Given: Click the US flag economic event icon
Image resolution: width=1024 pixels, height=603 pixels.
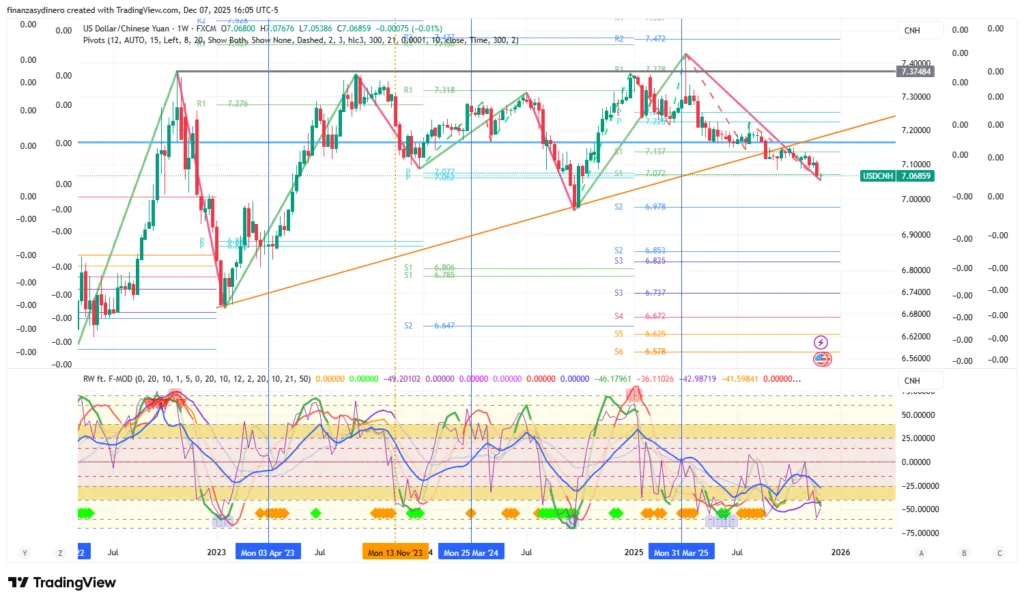Looking at the screenshot, I should (821, 358).
